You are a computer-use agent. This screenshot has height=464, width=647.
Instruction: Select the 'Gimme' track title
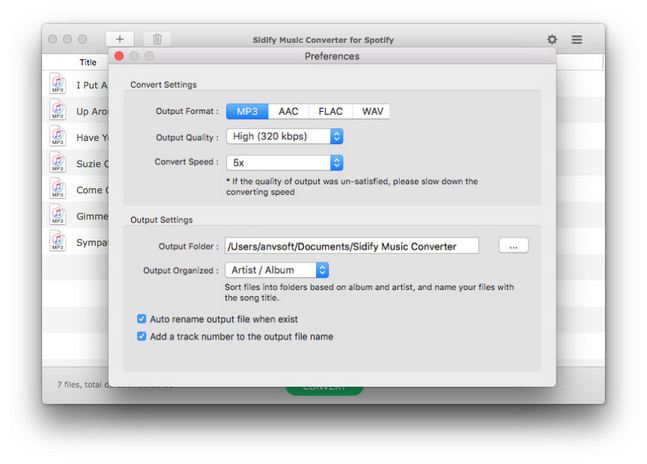92,216
